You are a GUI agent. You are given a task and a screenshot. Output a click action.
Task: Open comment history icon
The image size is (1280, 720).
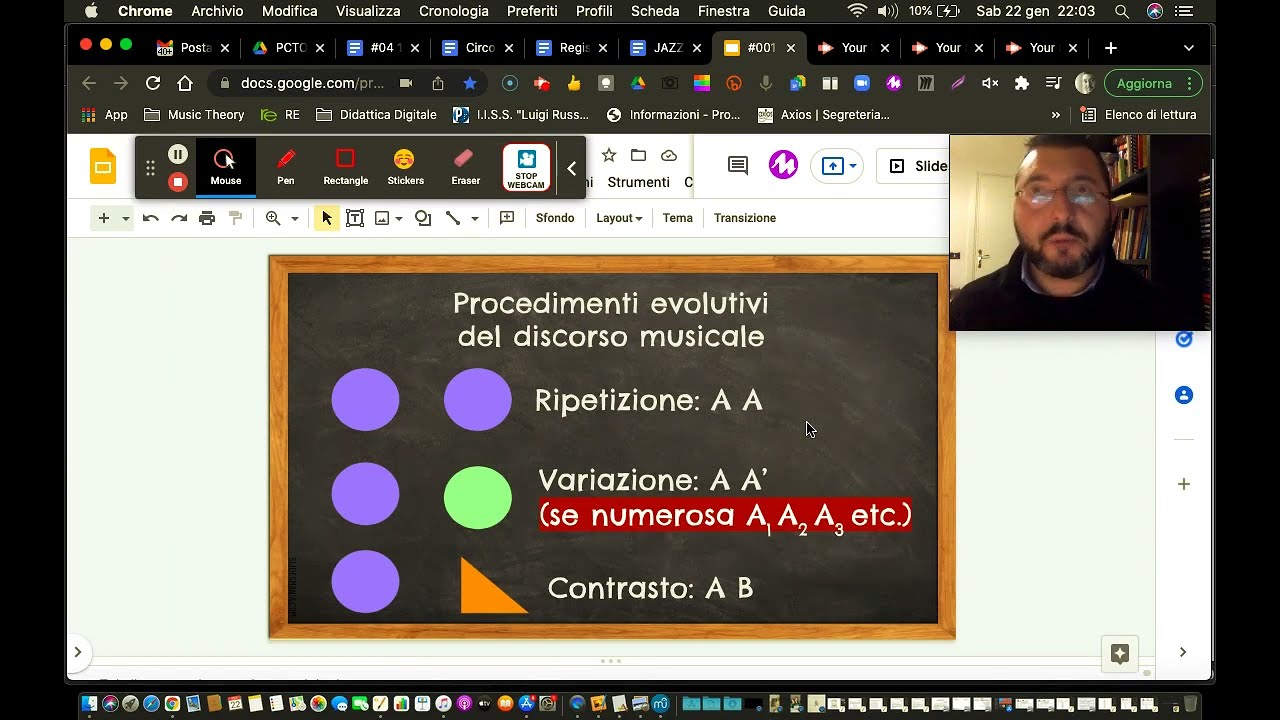(738, 166)
